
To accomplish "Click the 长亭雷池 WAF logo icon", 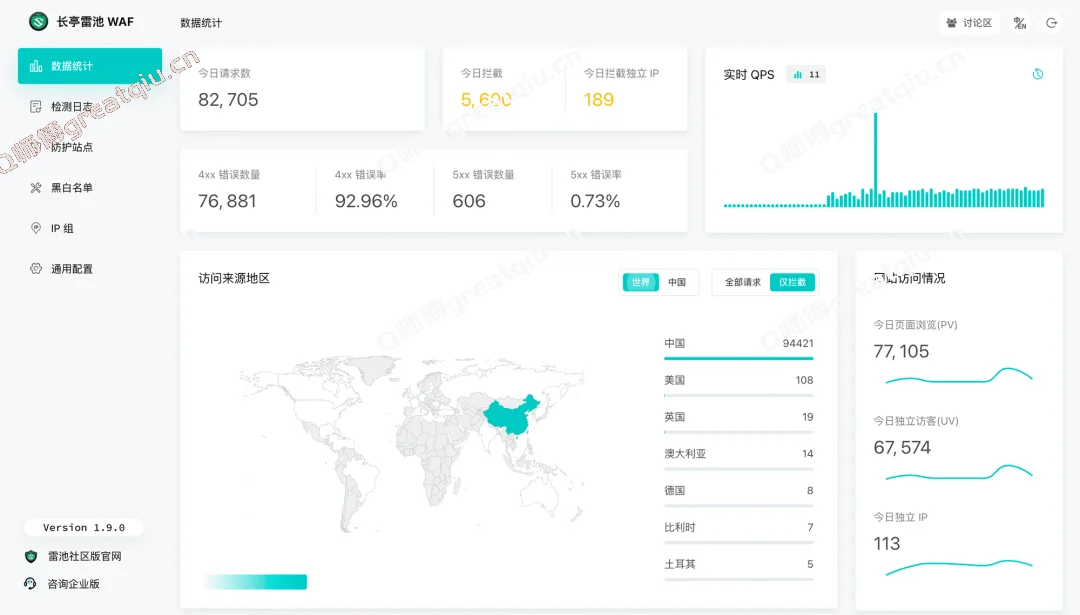I will pyautogui.click(x=38, y=21).
